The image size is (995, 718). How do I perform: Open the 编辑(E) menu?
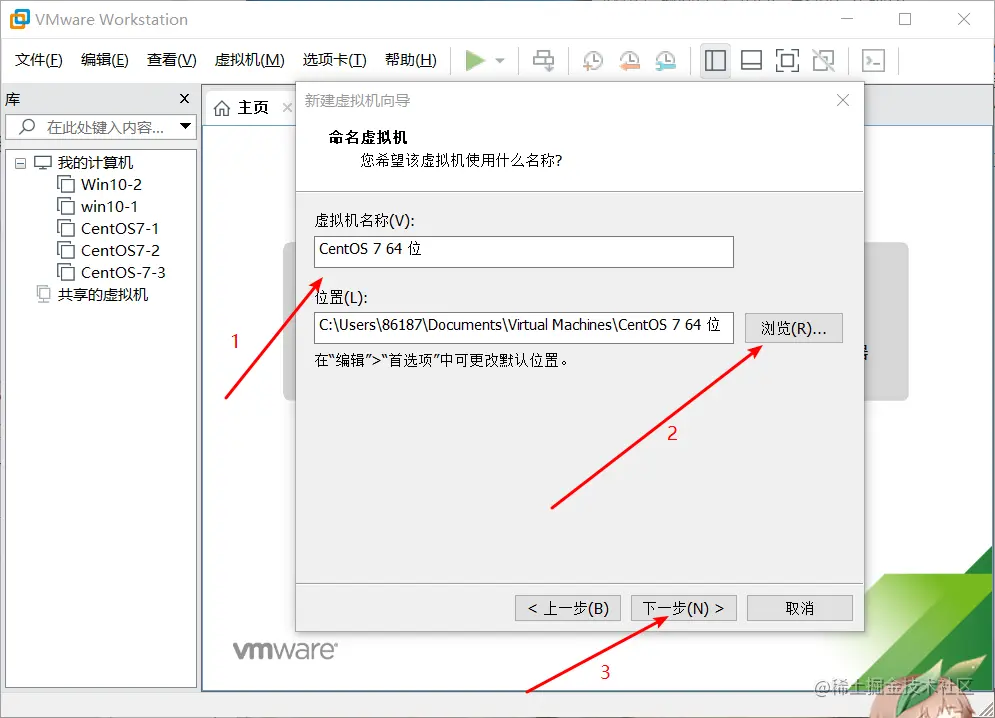105,60
